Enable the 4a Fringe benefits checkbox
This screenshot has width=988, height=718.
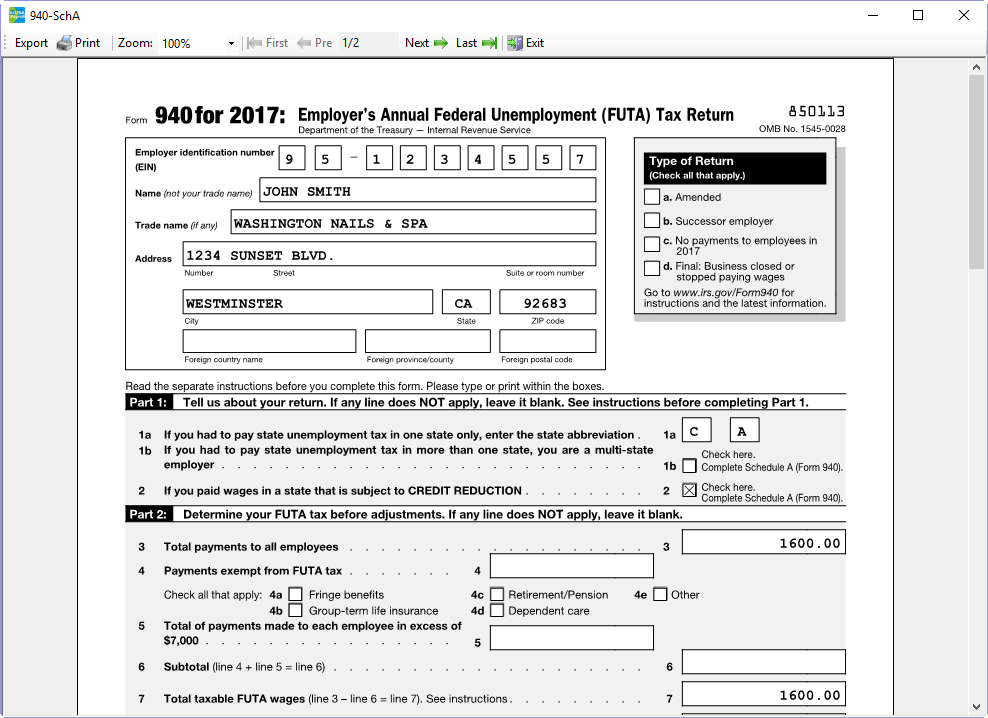pos(295,595)
